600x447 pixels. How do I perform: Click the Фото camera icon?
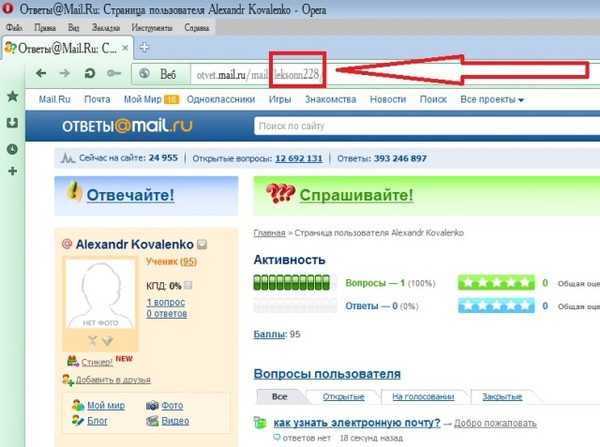point(152,405)
